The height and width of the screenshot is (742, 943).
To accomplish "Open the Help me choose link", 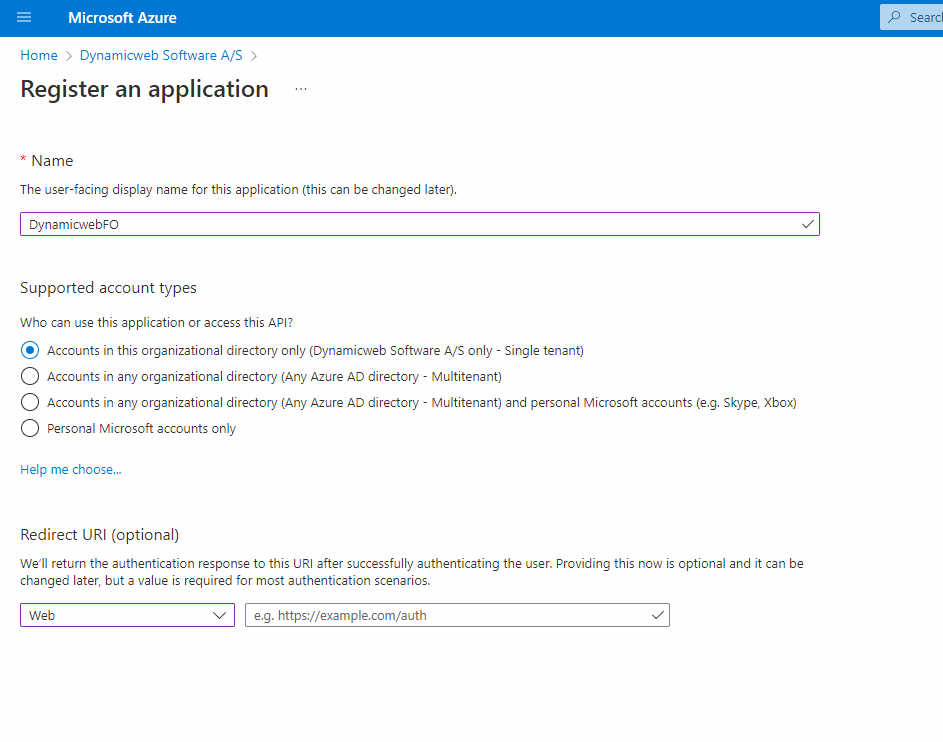I will pos(71,470).
